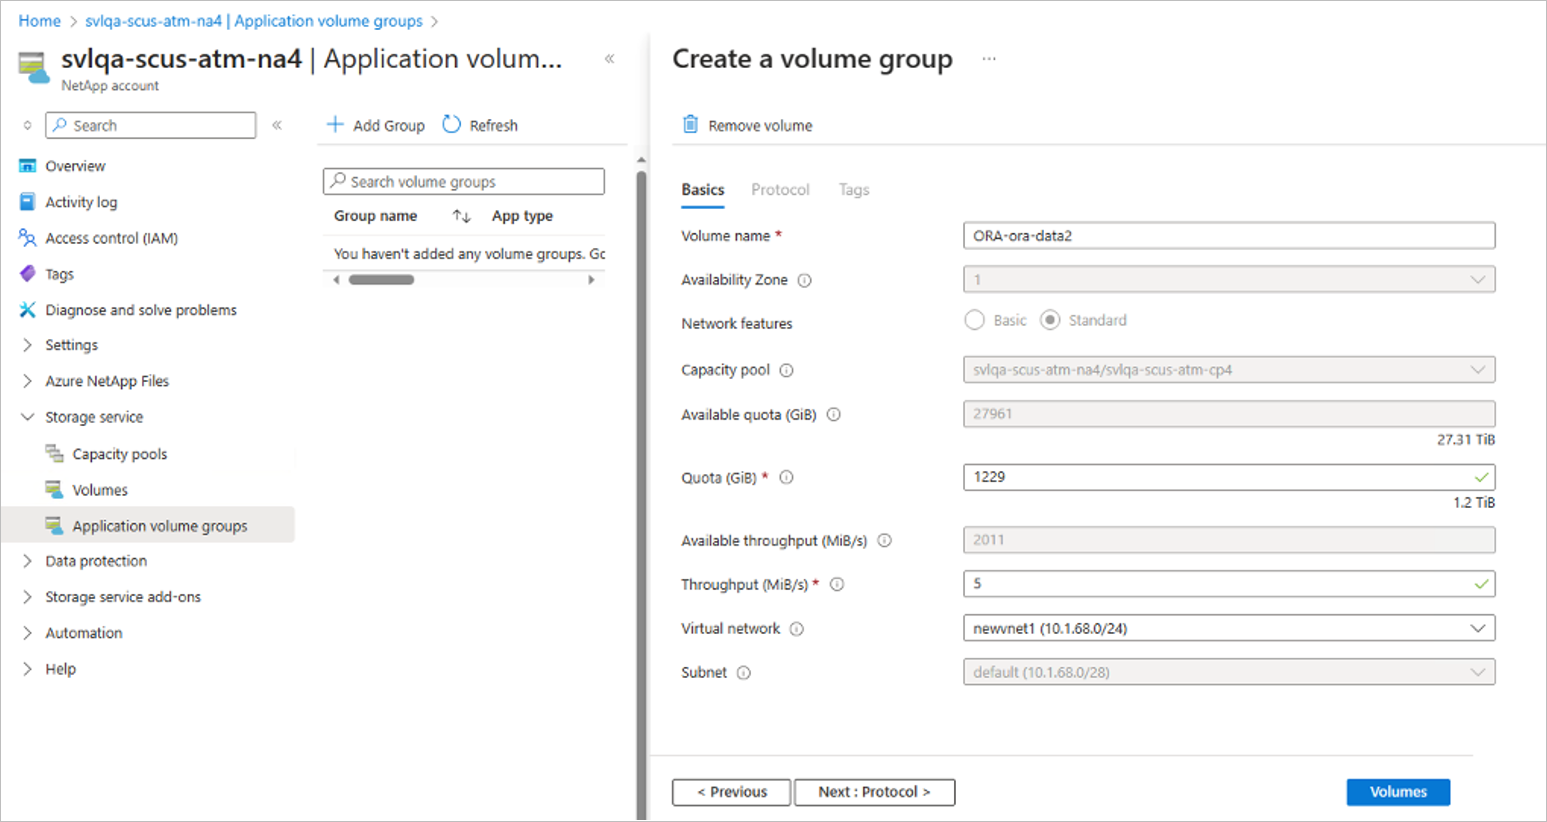Click the Refresh icon in toolbar
1547x822 pixels.
tap(452, 125)
